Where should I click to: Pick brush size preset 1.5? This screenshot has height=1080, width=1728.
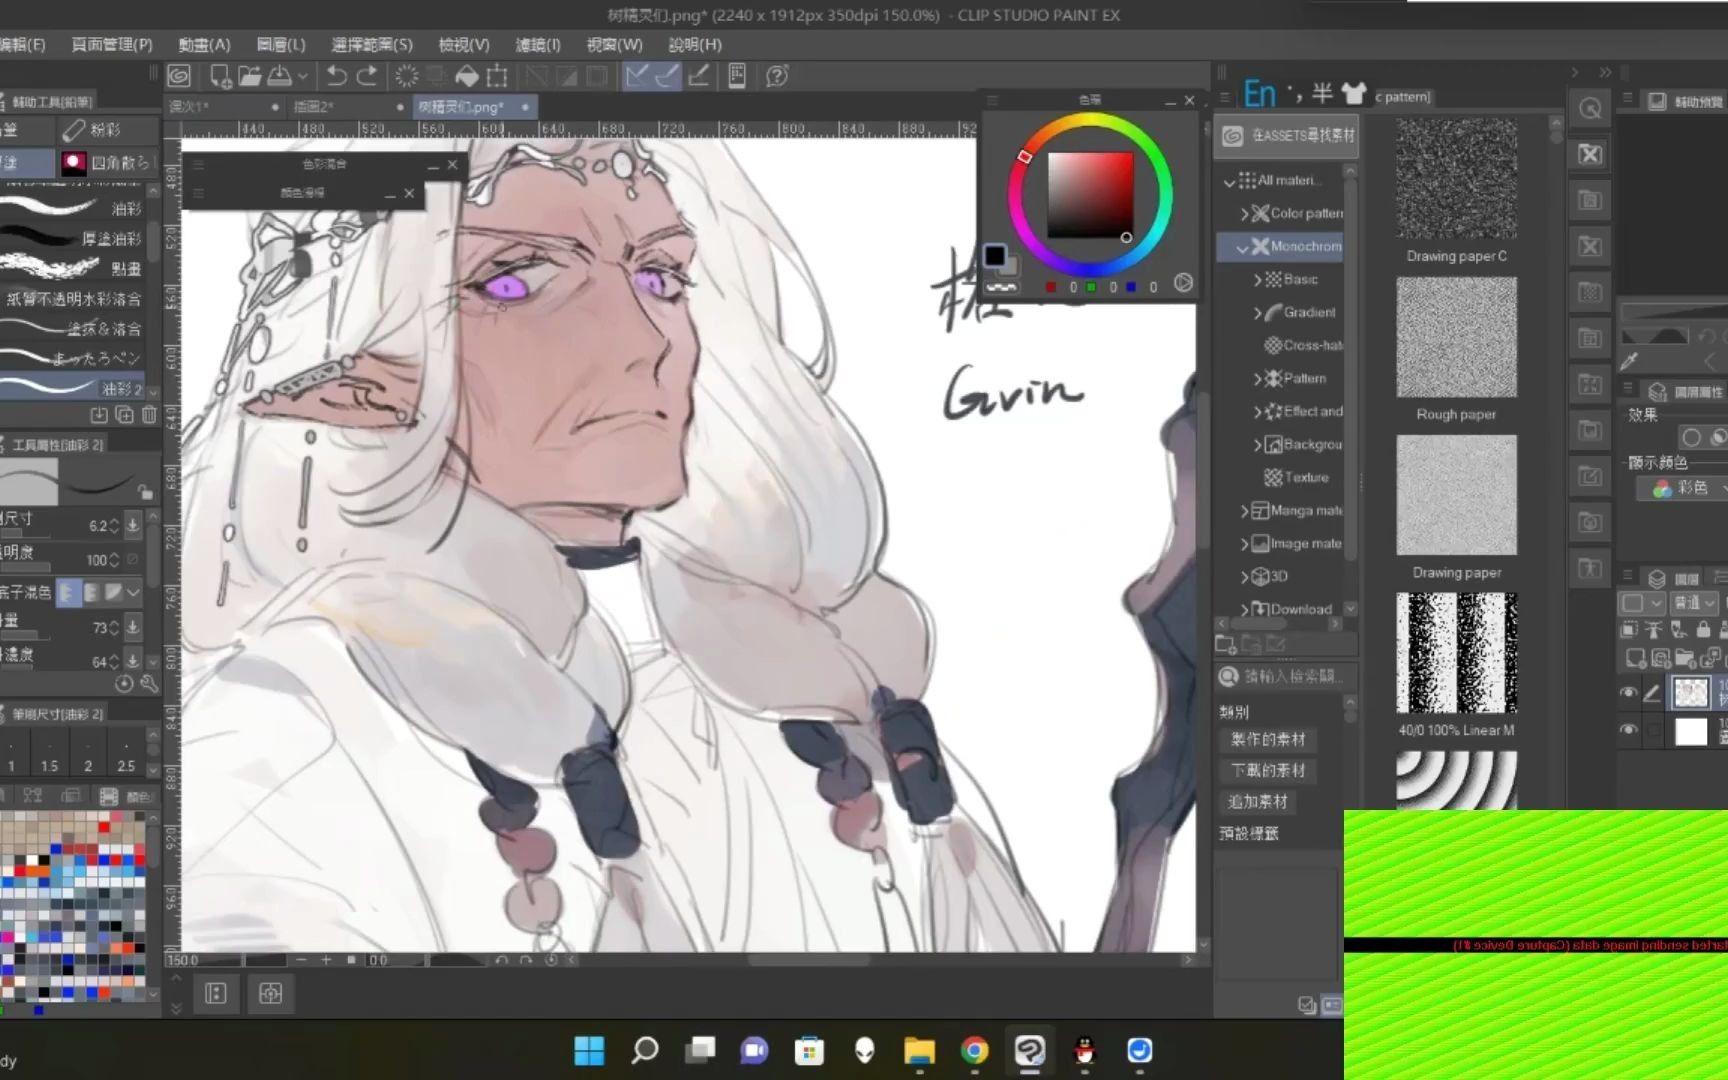(49, 755)
